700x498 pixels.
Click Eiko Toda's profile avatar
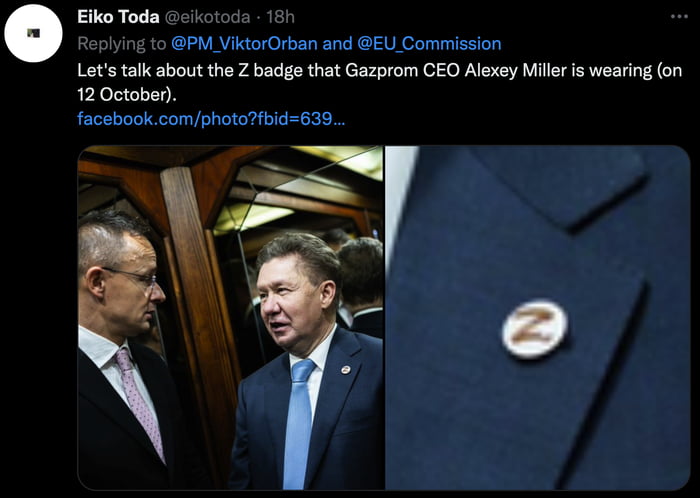[x=34, y=33]
